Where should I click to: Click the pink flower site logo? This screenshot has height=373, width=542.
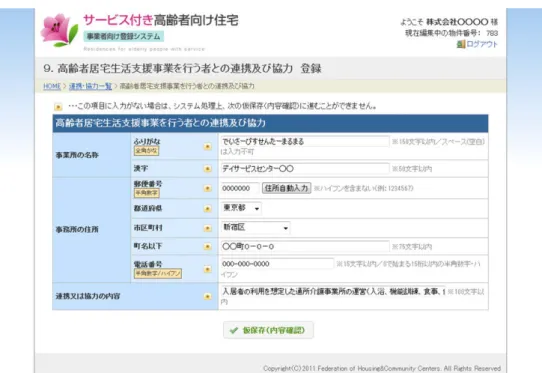[59, 30]
